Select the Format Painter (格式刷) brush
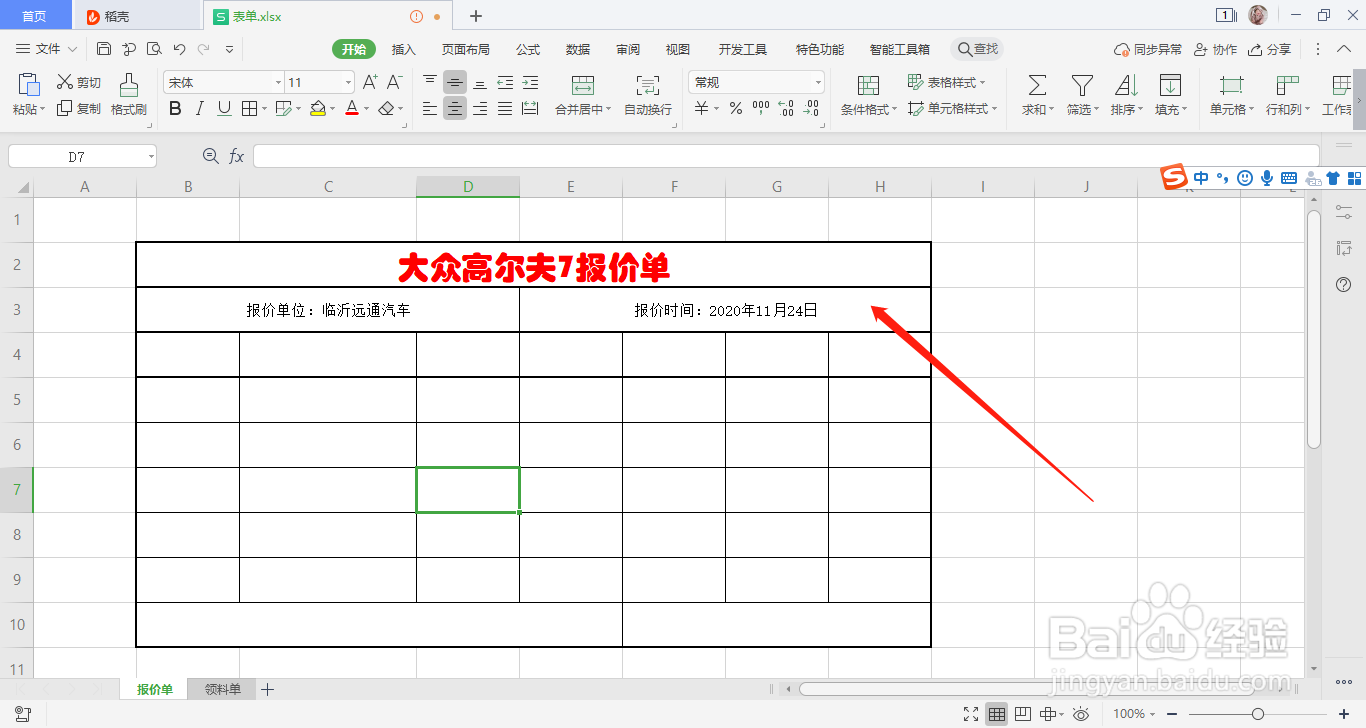Viewport: 1366px width, 728px height. coord(129,85)
